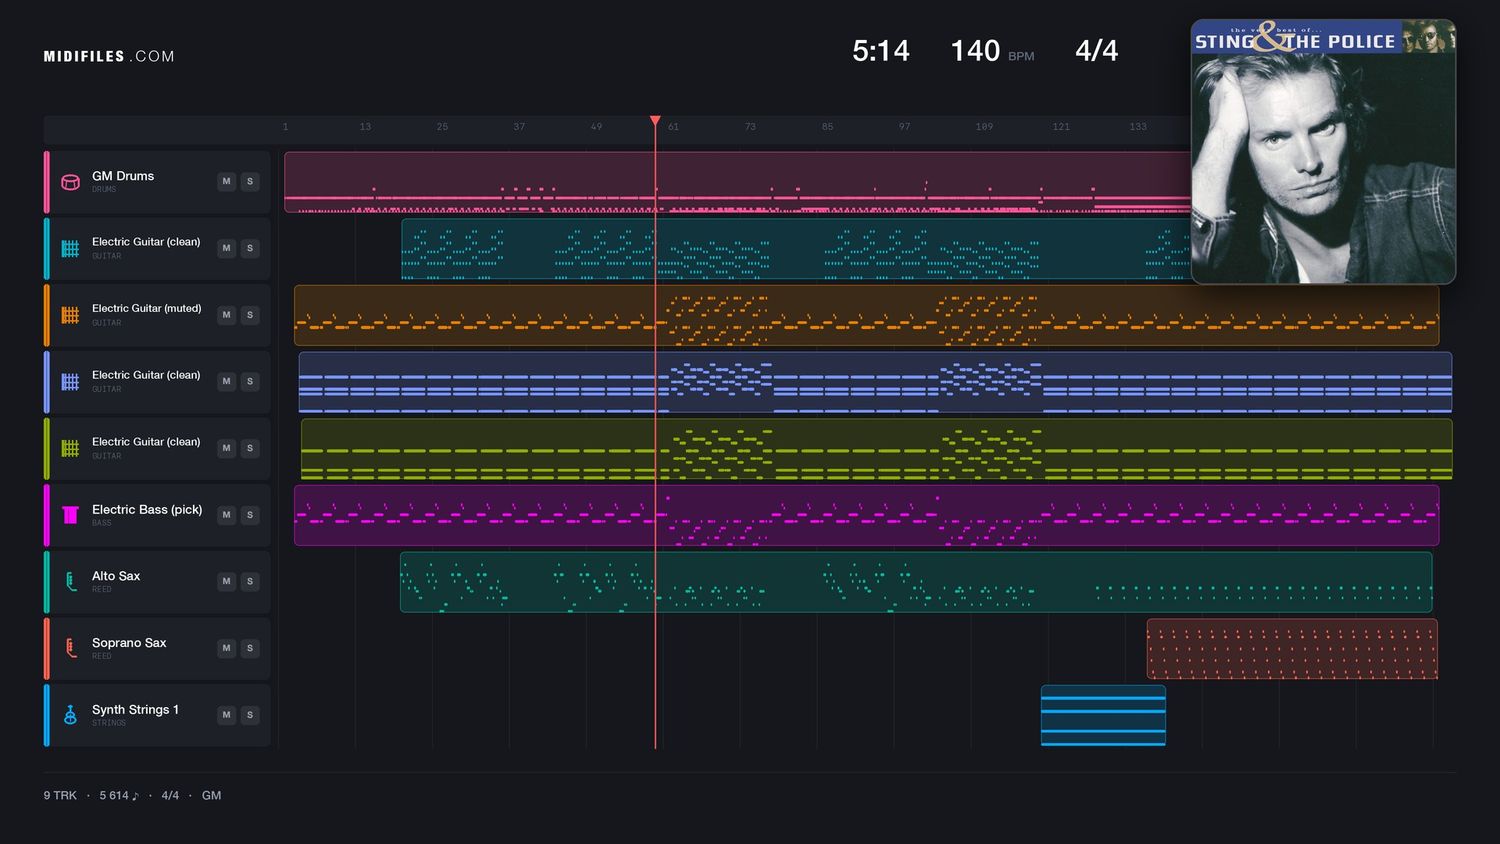Click the 140 BPM tempo display

(x=992, y=51)
